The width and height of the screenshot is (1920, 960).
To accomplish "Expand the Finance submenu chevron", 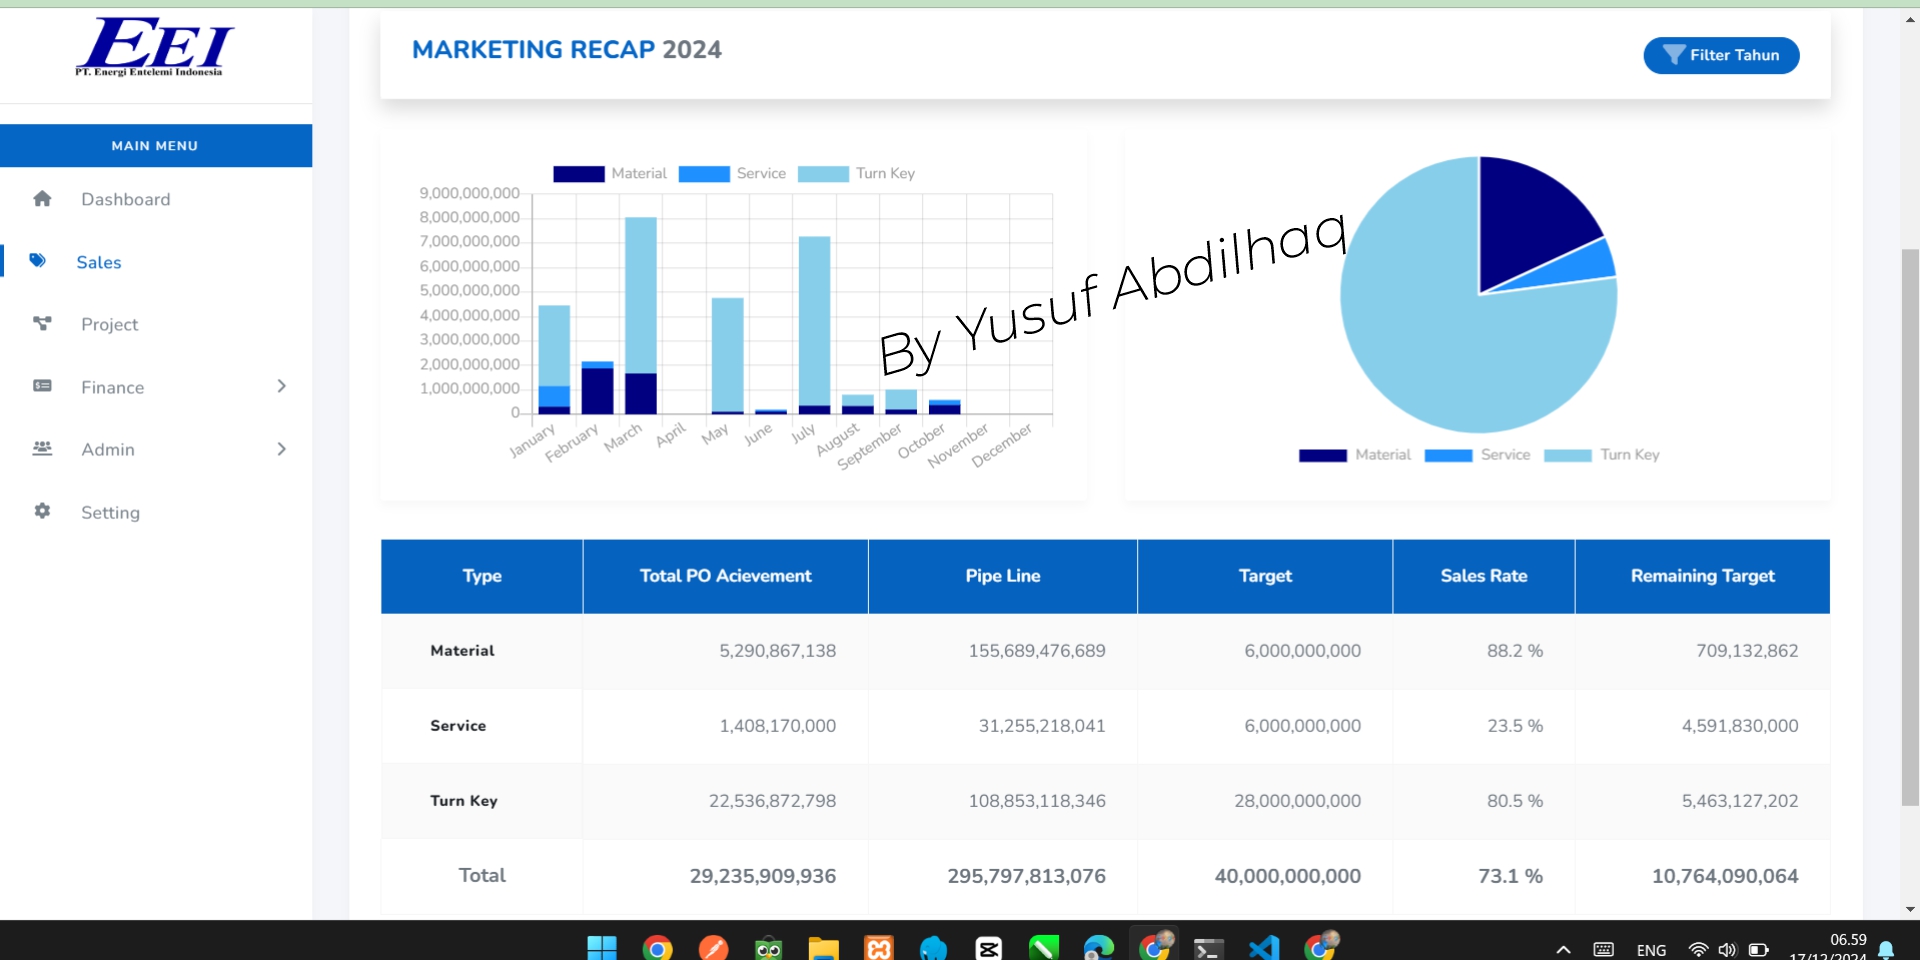I will coord(281,386).
